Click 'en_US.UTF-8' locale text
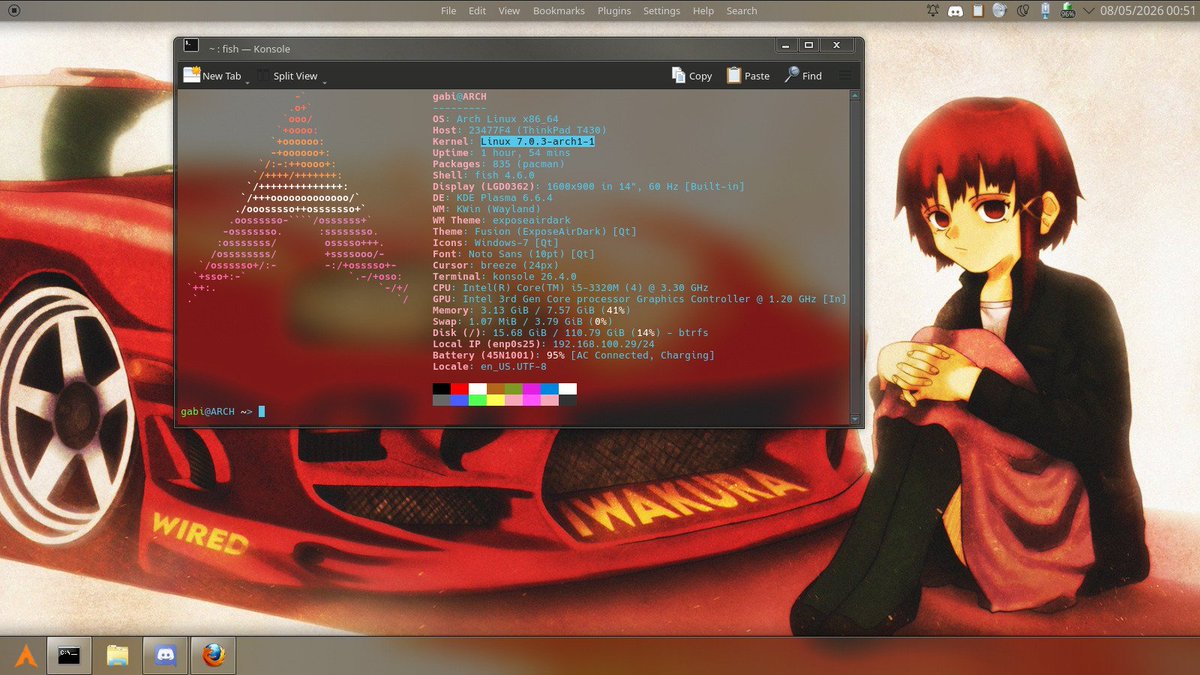 pos(513,367)
